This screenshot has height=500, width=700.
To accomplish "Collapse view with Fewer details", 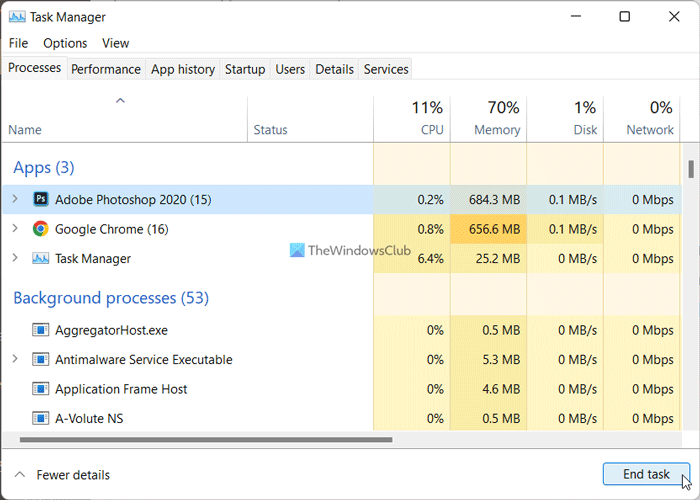I will [x=62, y=475].
